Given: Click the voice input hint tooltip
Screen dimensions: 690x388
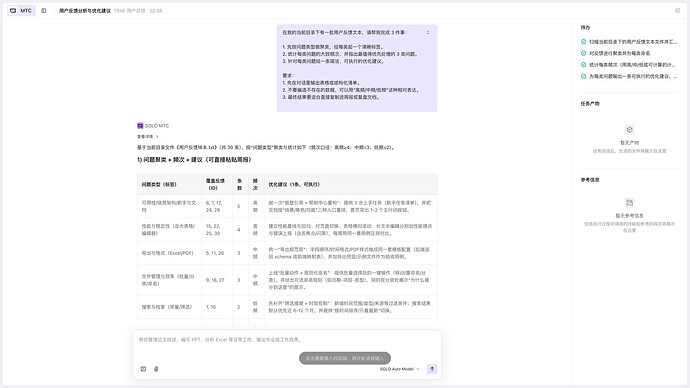Looking at the screenshot, I should [345, 358].
